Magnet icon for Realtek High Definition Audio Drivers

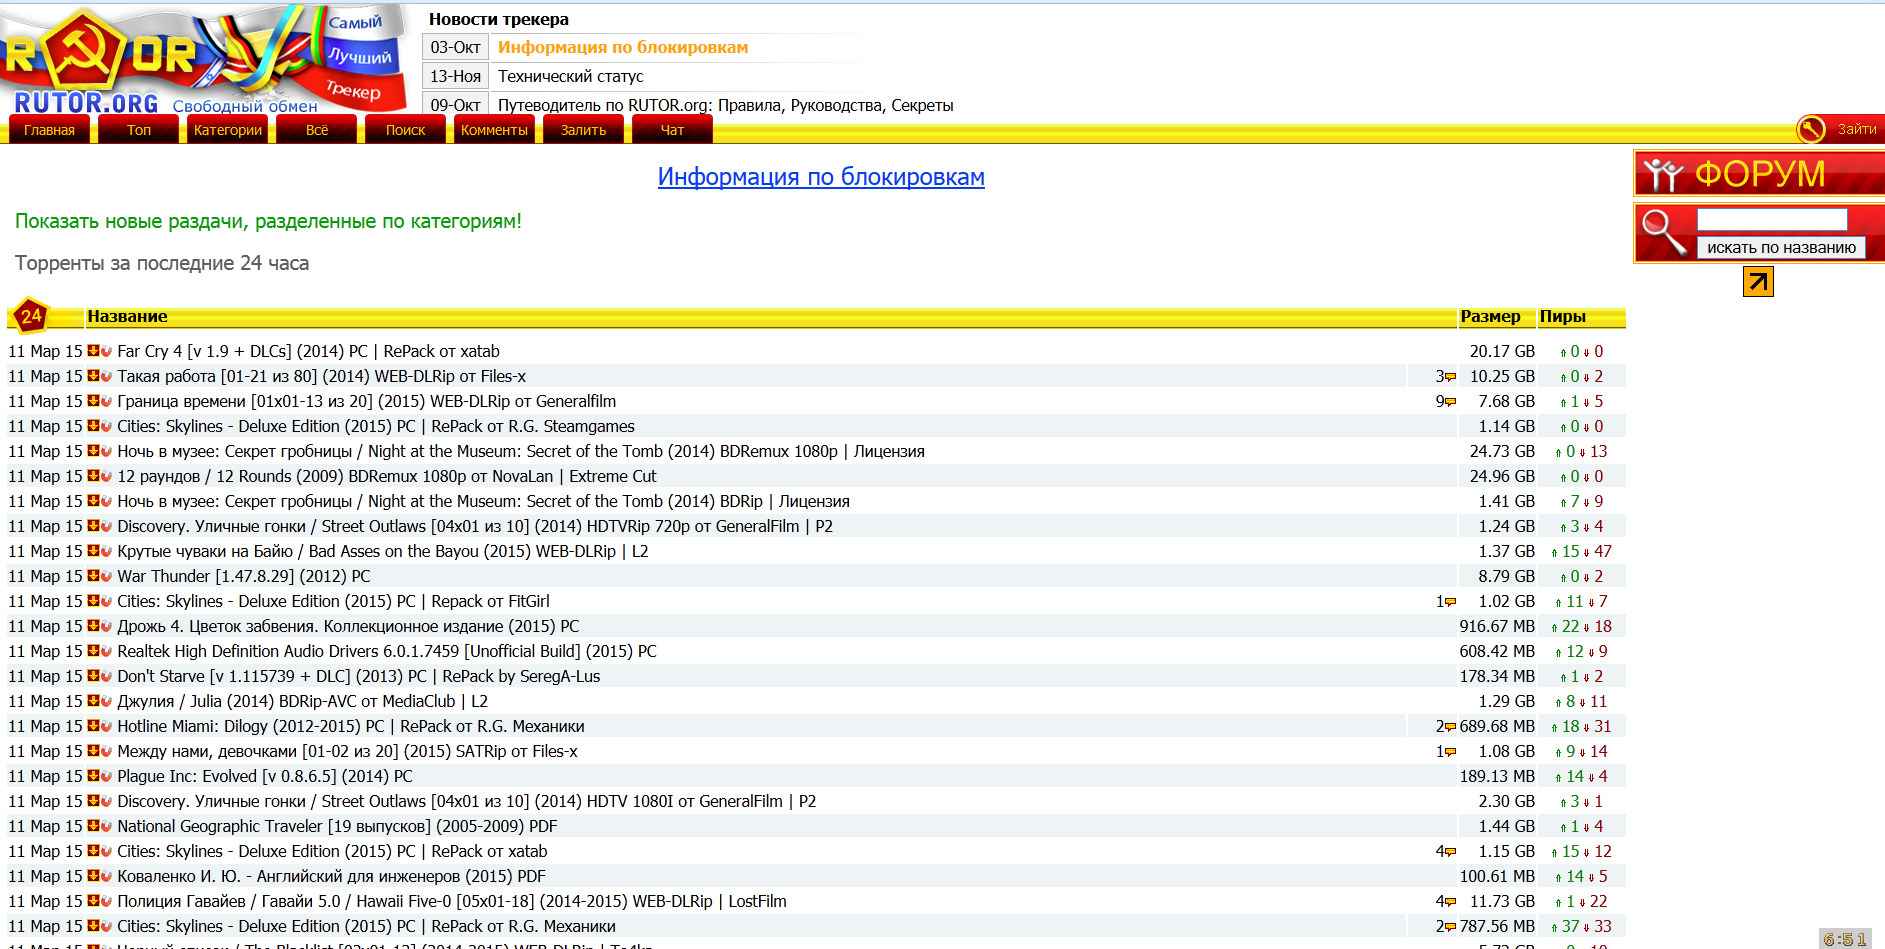pyautogui.click(x=106, y=650)
